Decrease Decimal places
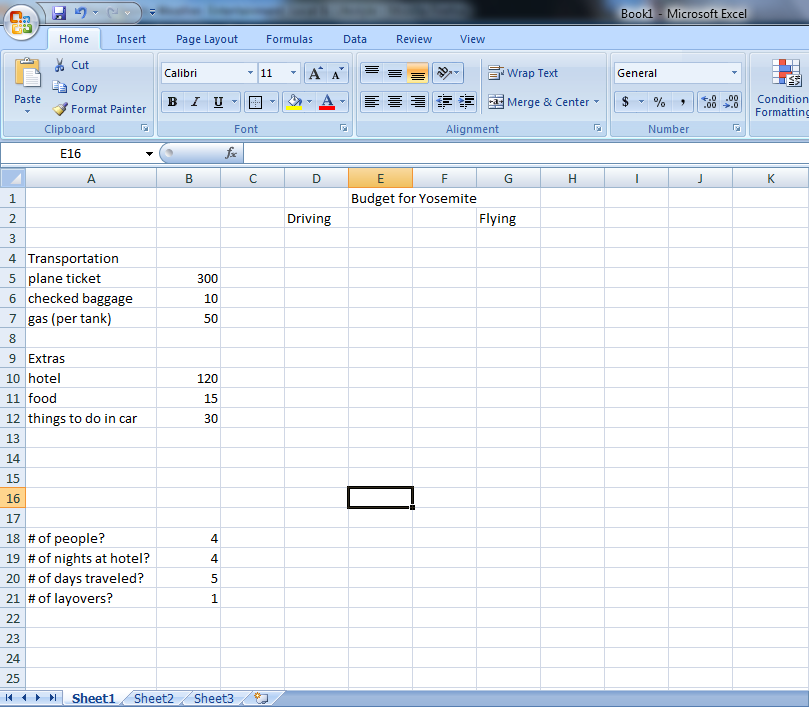The height and width of the screenshot is (707, 809). pos(731,102)
